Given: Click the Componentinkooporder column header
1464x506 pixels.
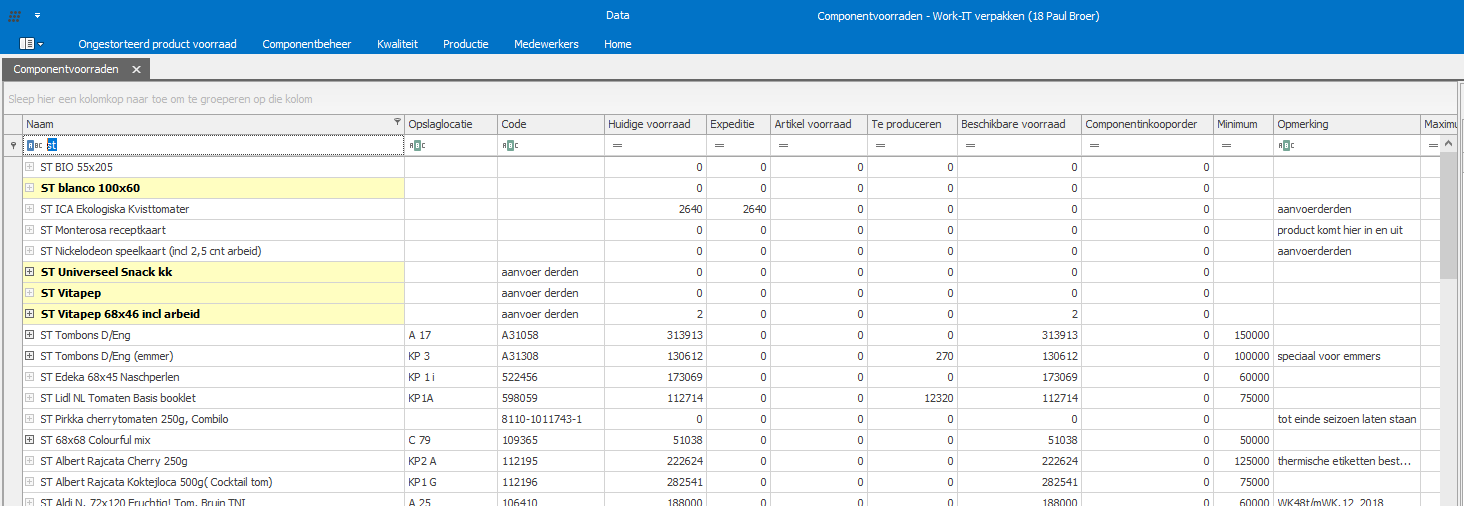Looking at the screenshot, I should click(x=1140, y=124).
